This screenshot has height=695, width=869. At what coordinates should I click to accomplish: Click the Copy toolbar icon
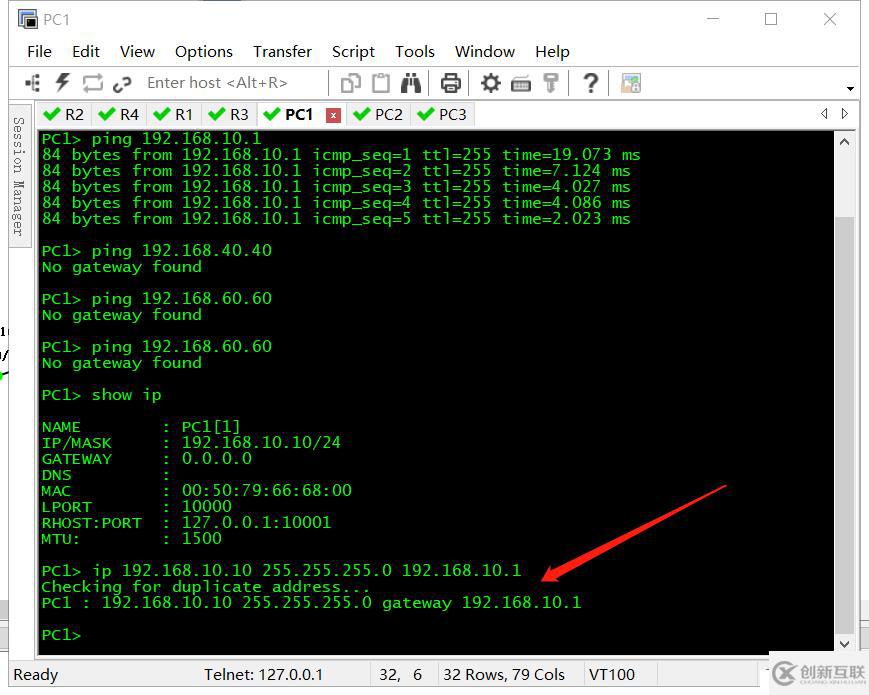350,83
